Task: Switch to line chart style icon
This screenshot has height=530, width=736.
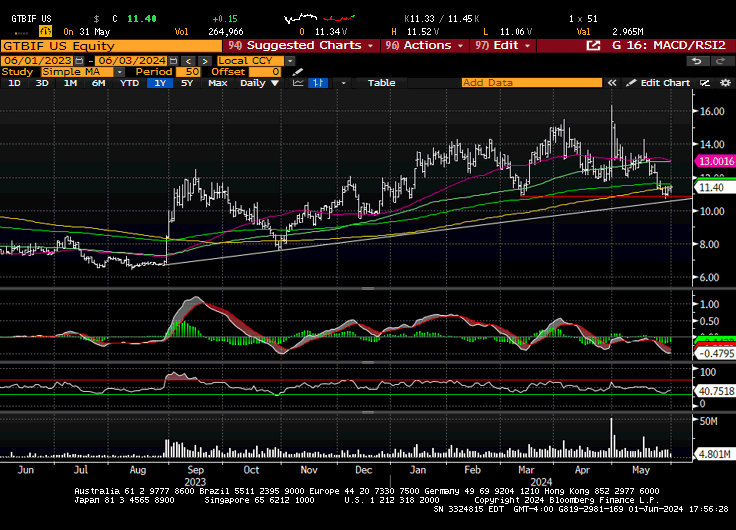Action: pyautogui.click(x=298, y=83)
